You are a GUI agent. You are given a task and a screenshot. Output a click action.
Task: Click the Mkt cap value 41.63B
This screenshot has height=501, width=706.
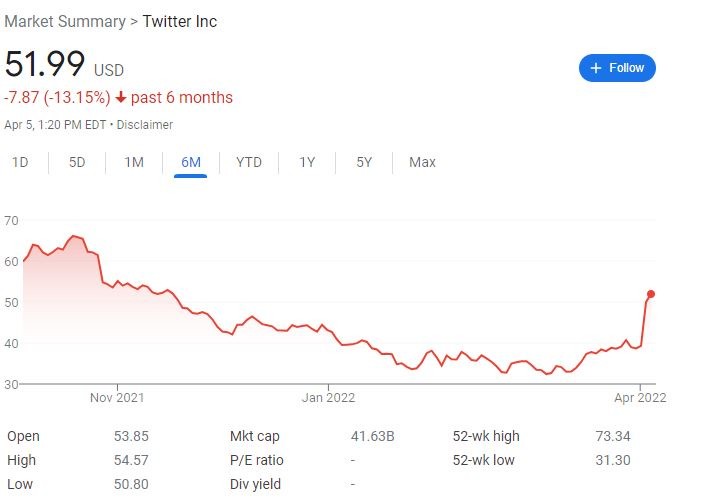point(373,436)
